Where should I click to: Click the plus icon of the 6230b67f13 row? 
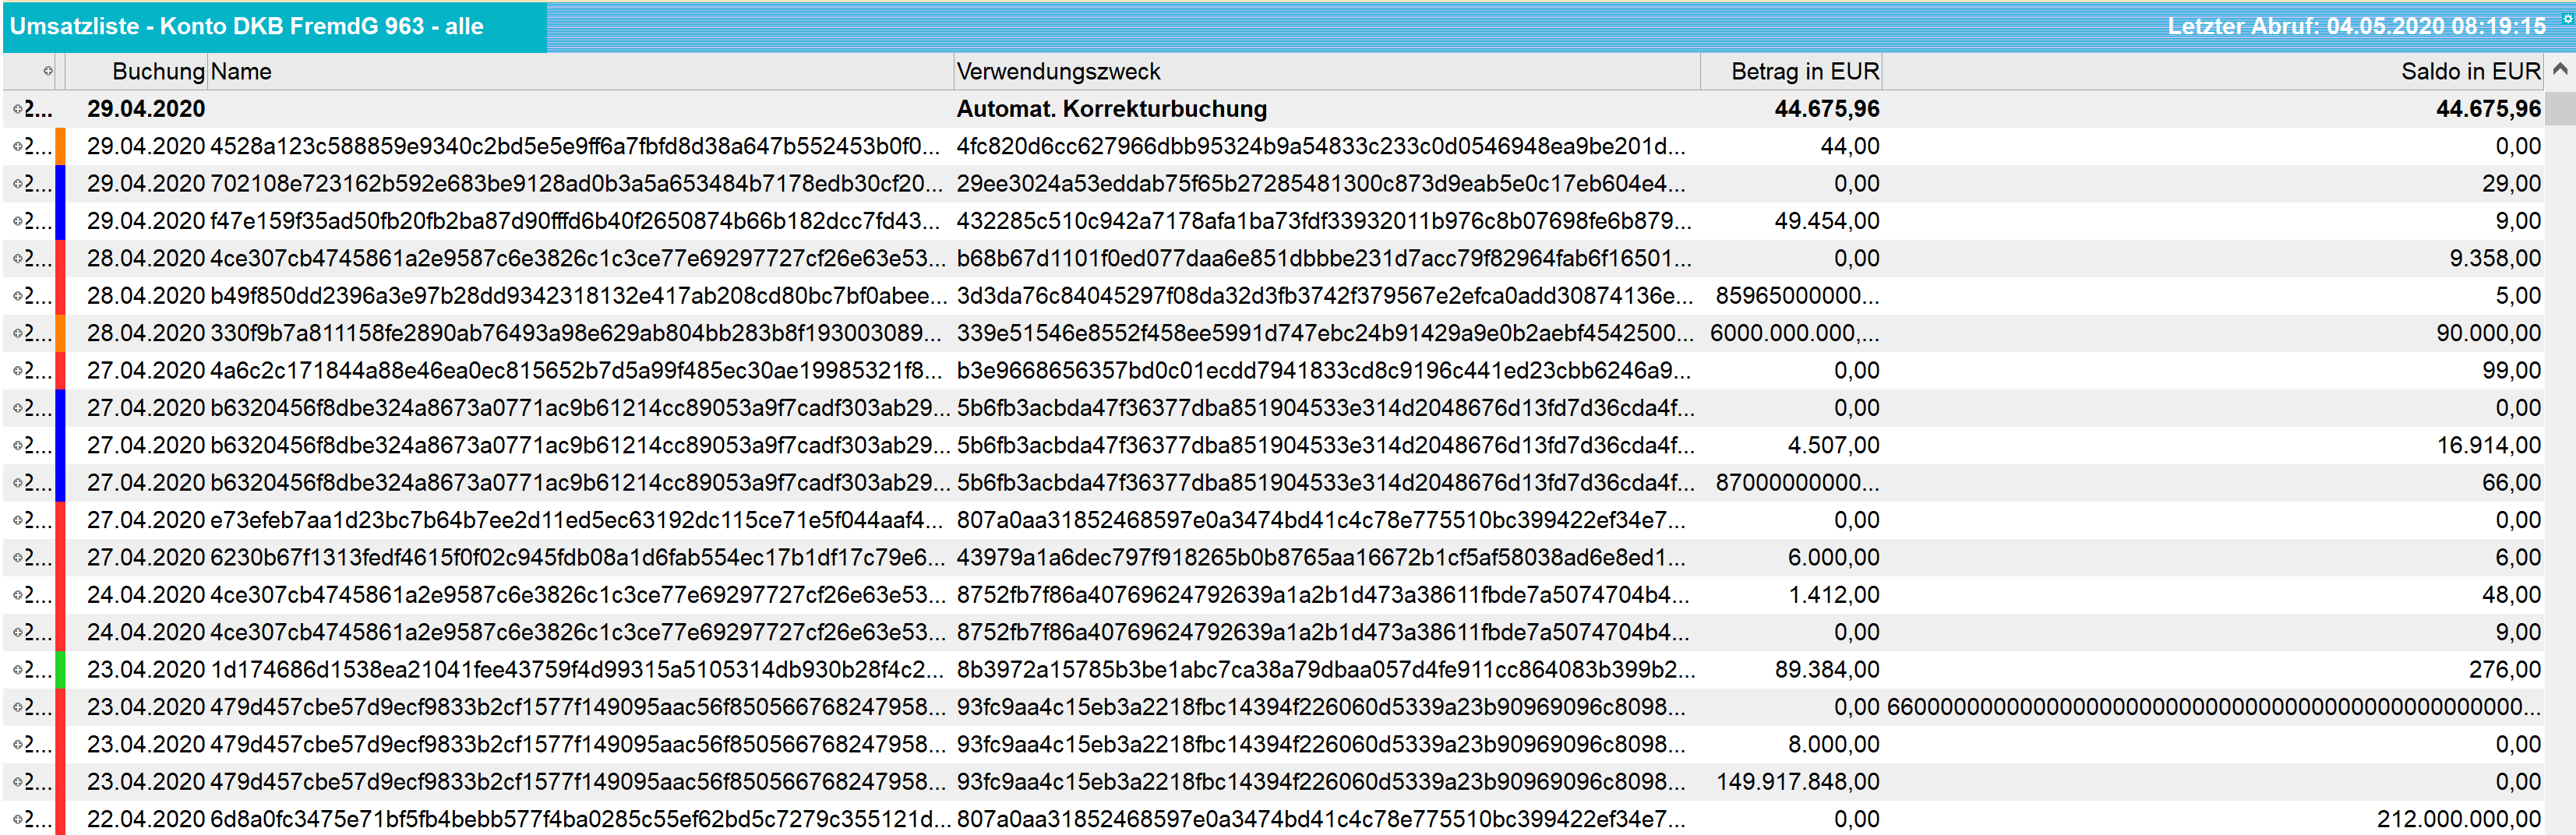[17, 558]
